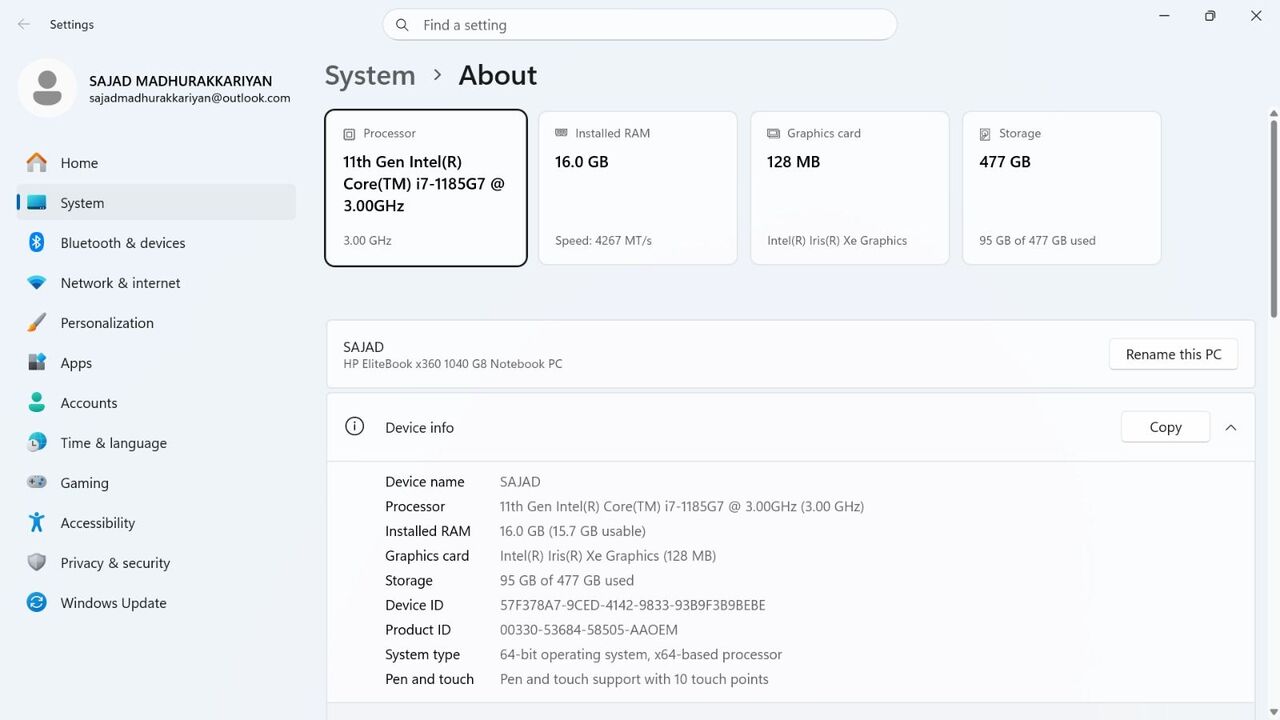Minimize the Settings window
1280x720 pixels.
[x=1165, y=16]
